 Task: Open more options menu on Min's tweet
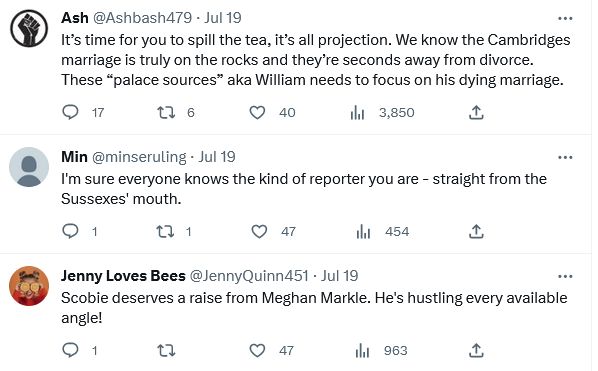[565, 157]
